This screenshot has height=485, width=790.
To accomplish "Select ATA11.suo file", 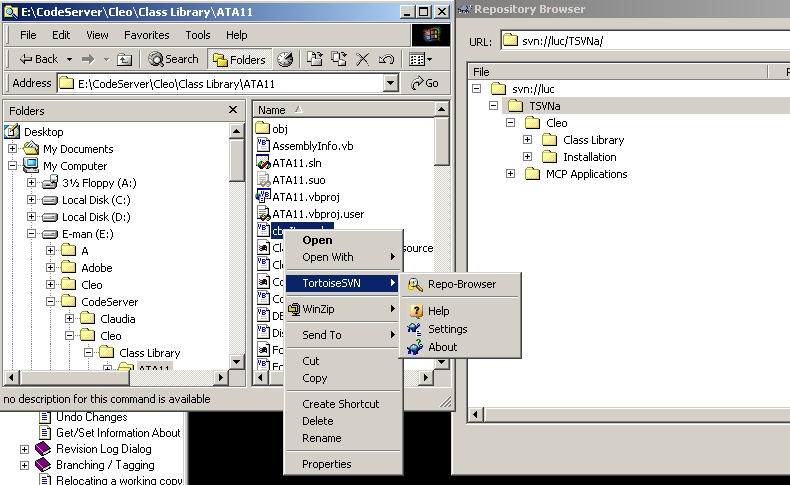I will tap(291, 180).
